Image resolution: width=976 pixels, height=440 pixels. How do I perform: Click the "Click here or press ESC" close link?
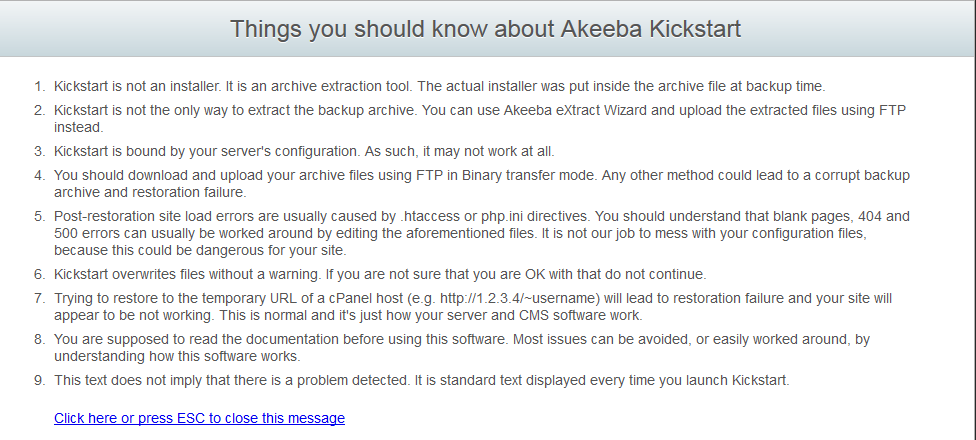click(x=199, y=418)
